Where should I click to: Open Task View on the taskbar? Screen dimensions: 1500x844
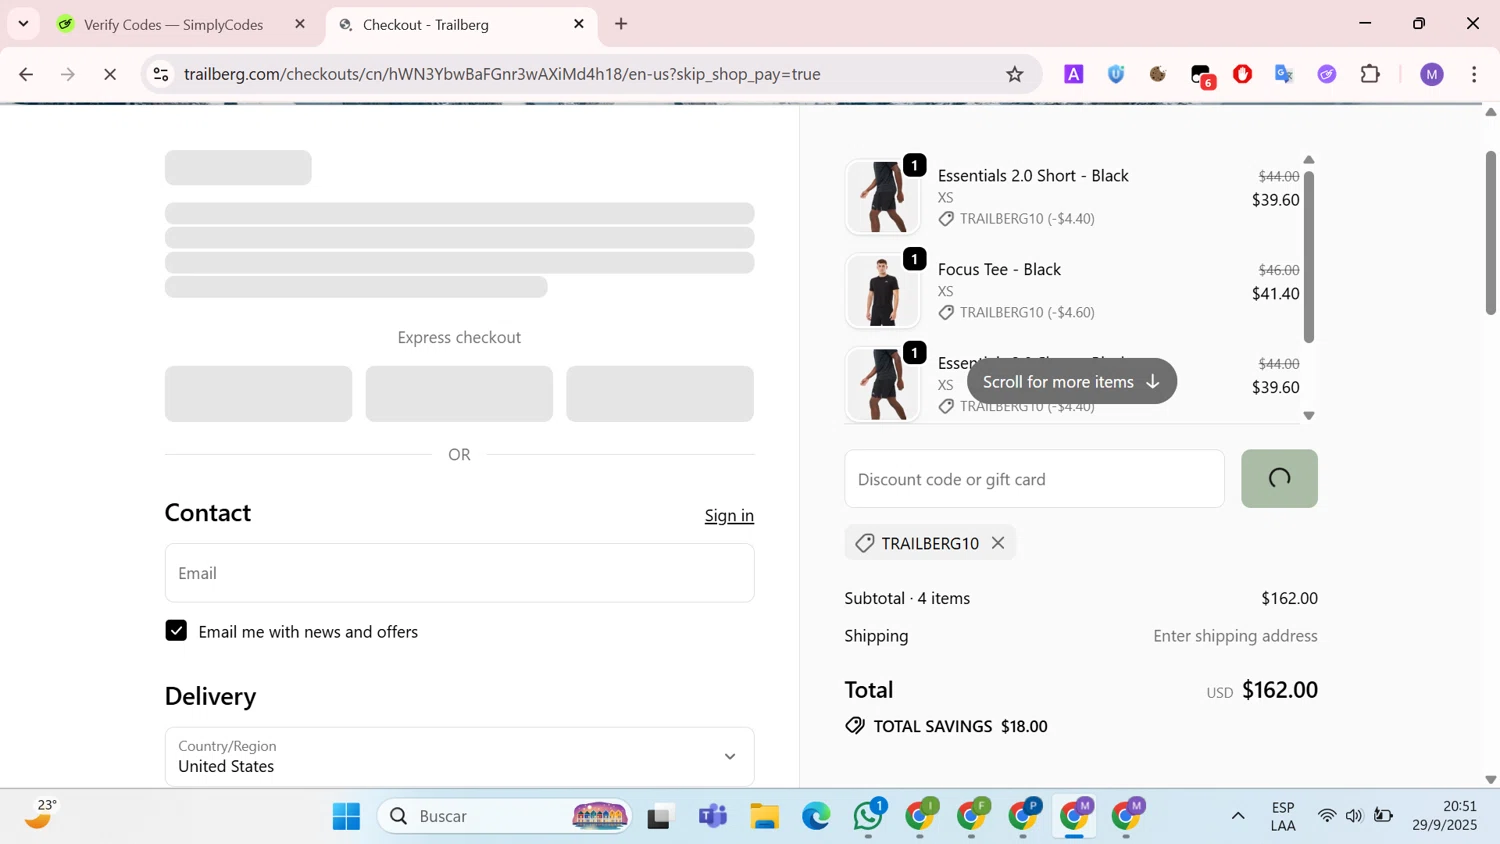[x=660, y=816]
